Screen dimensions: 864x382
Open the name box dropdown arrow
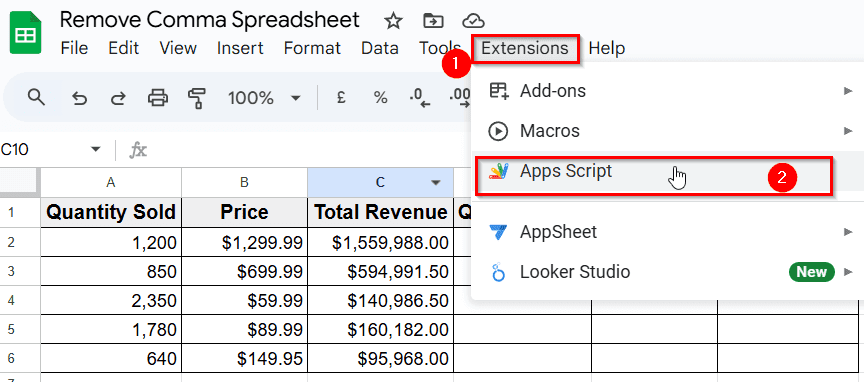point(96,149)
